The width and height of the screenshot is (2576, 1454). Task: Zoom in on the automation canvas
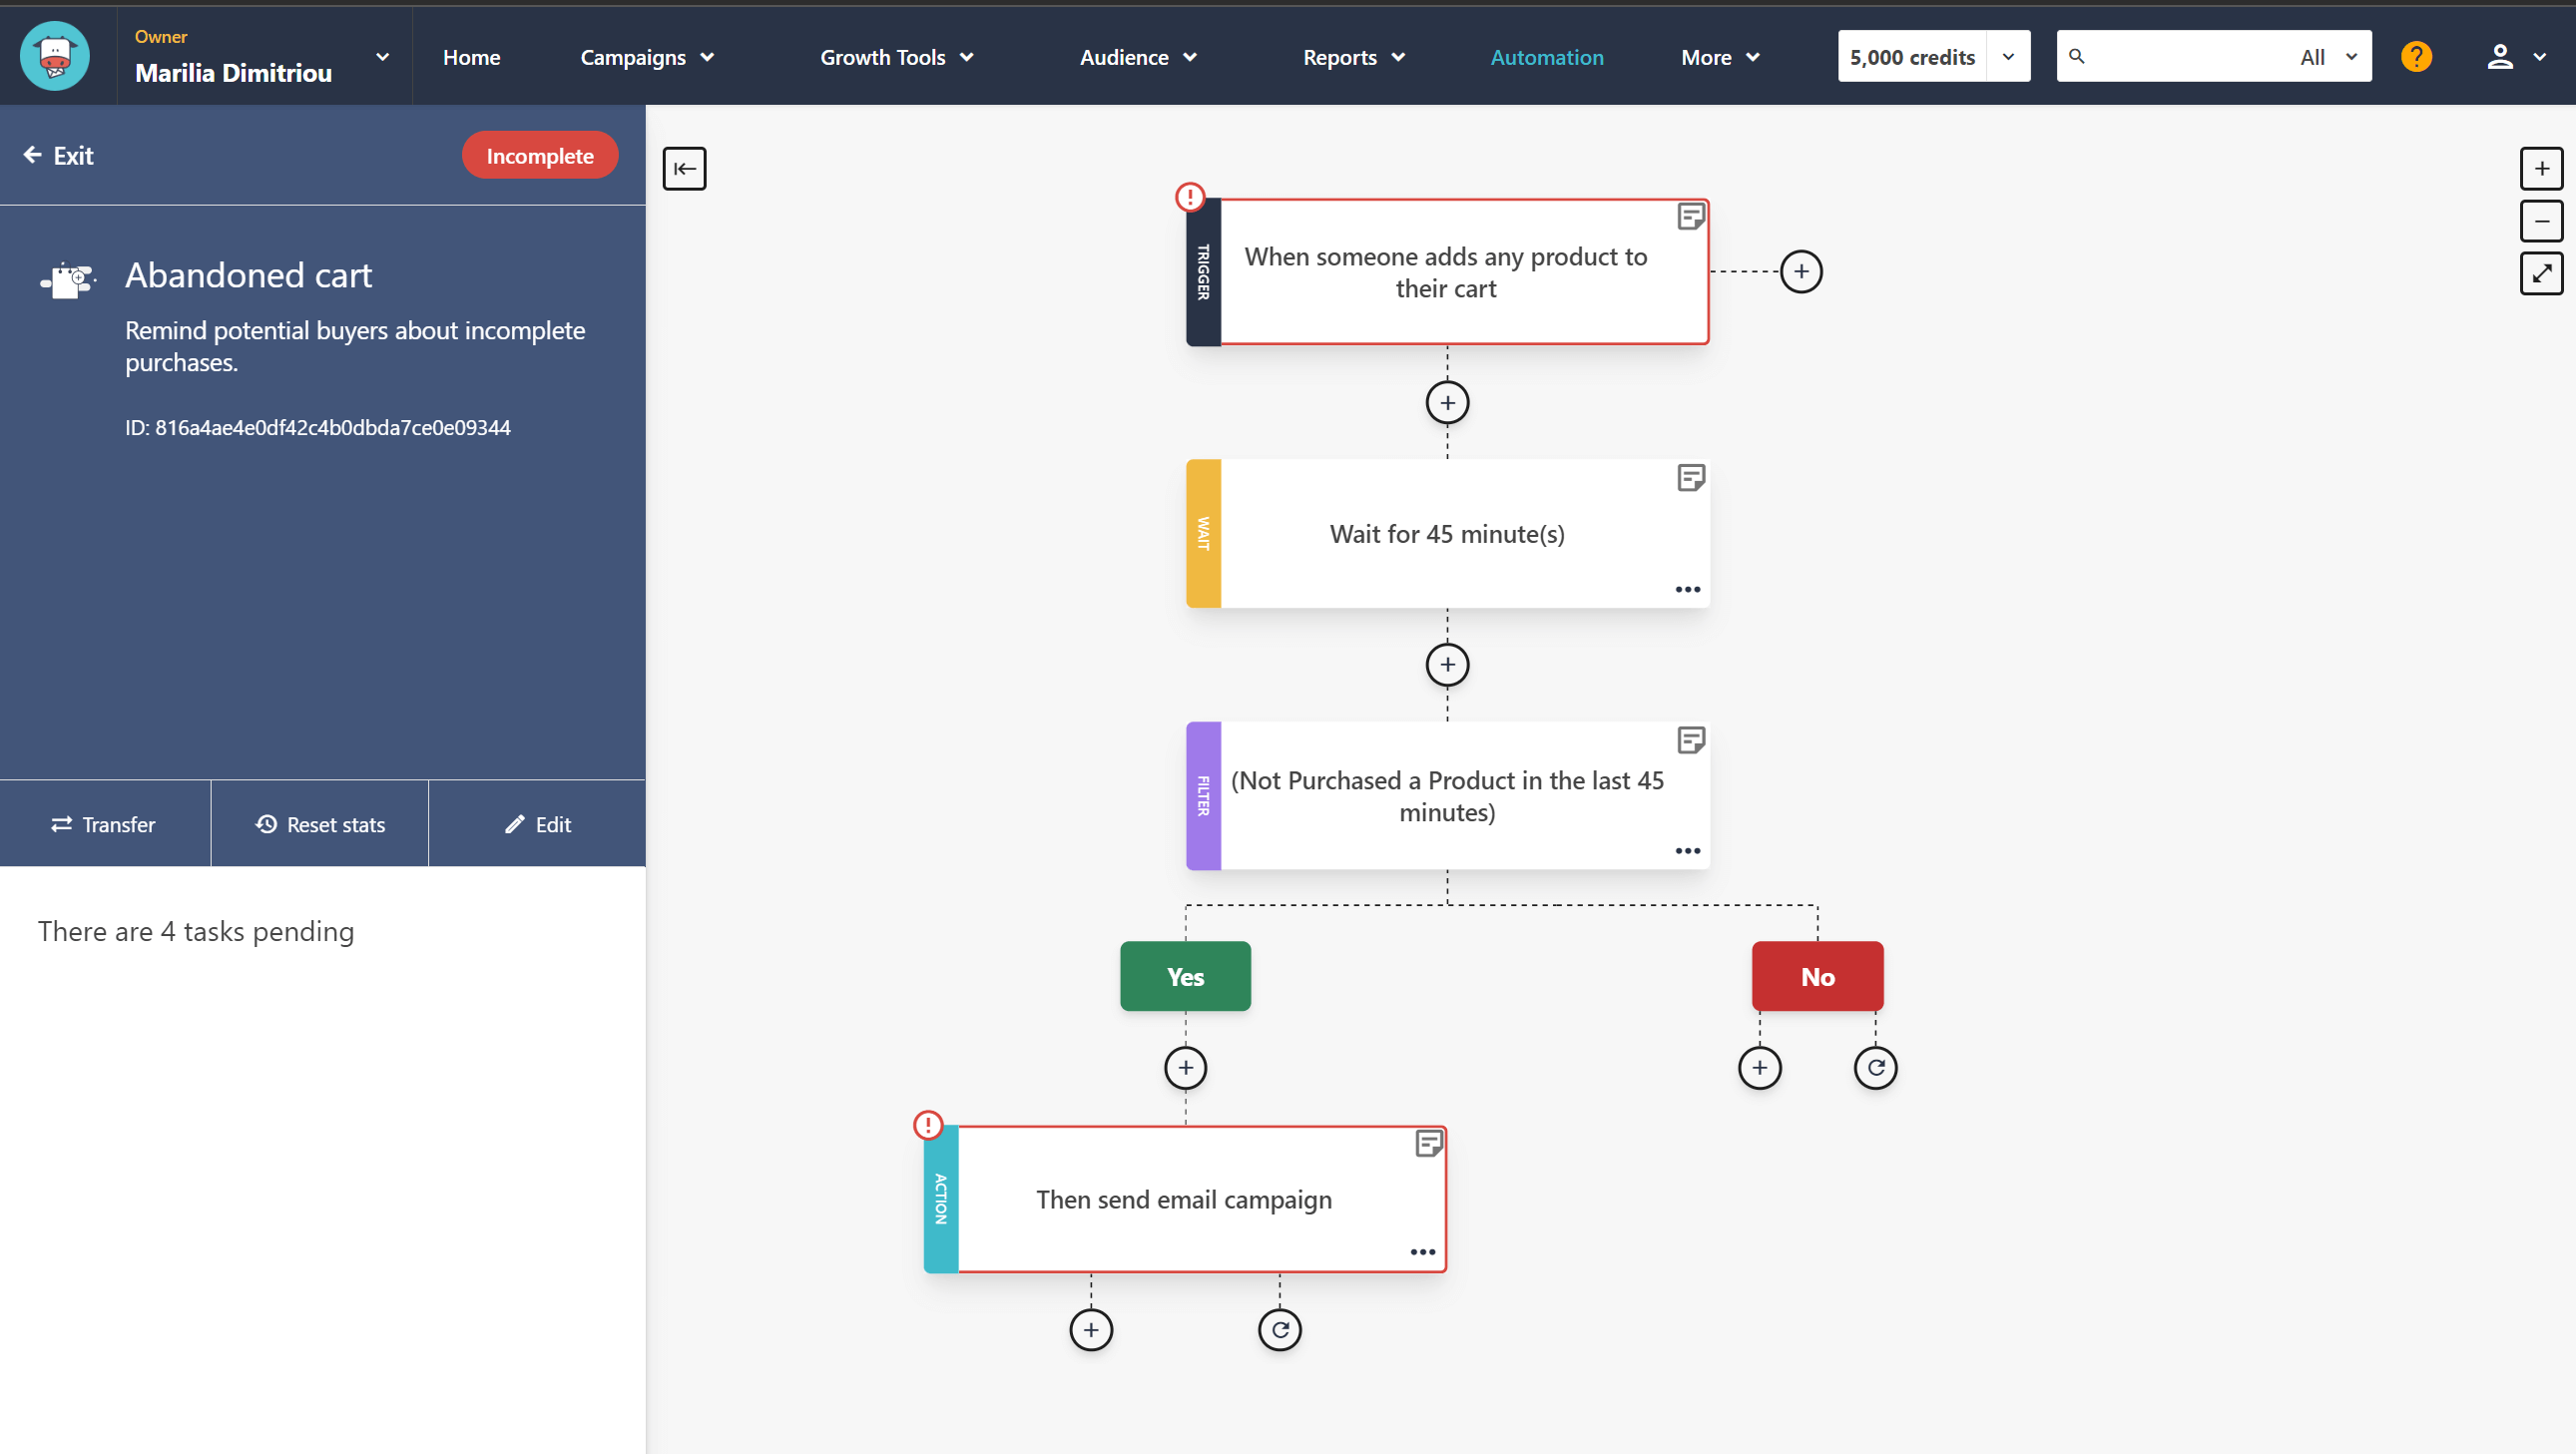click(x=2540, y=168)
